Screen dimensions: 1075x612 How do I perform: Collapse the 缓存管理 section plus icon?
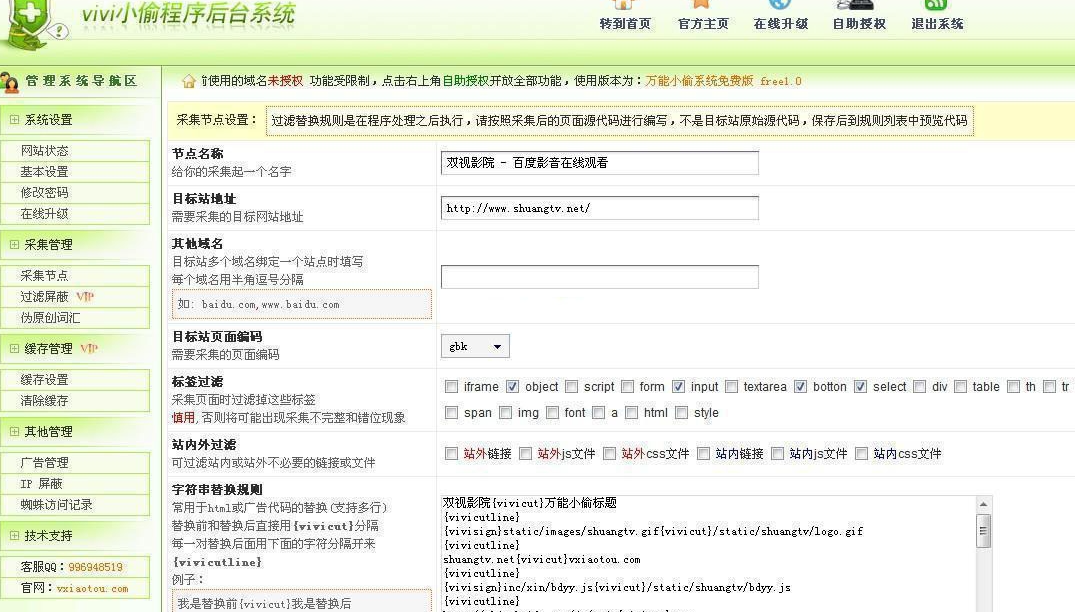(x=14, y=348)
